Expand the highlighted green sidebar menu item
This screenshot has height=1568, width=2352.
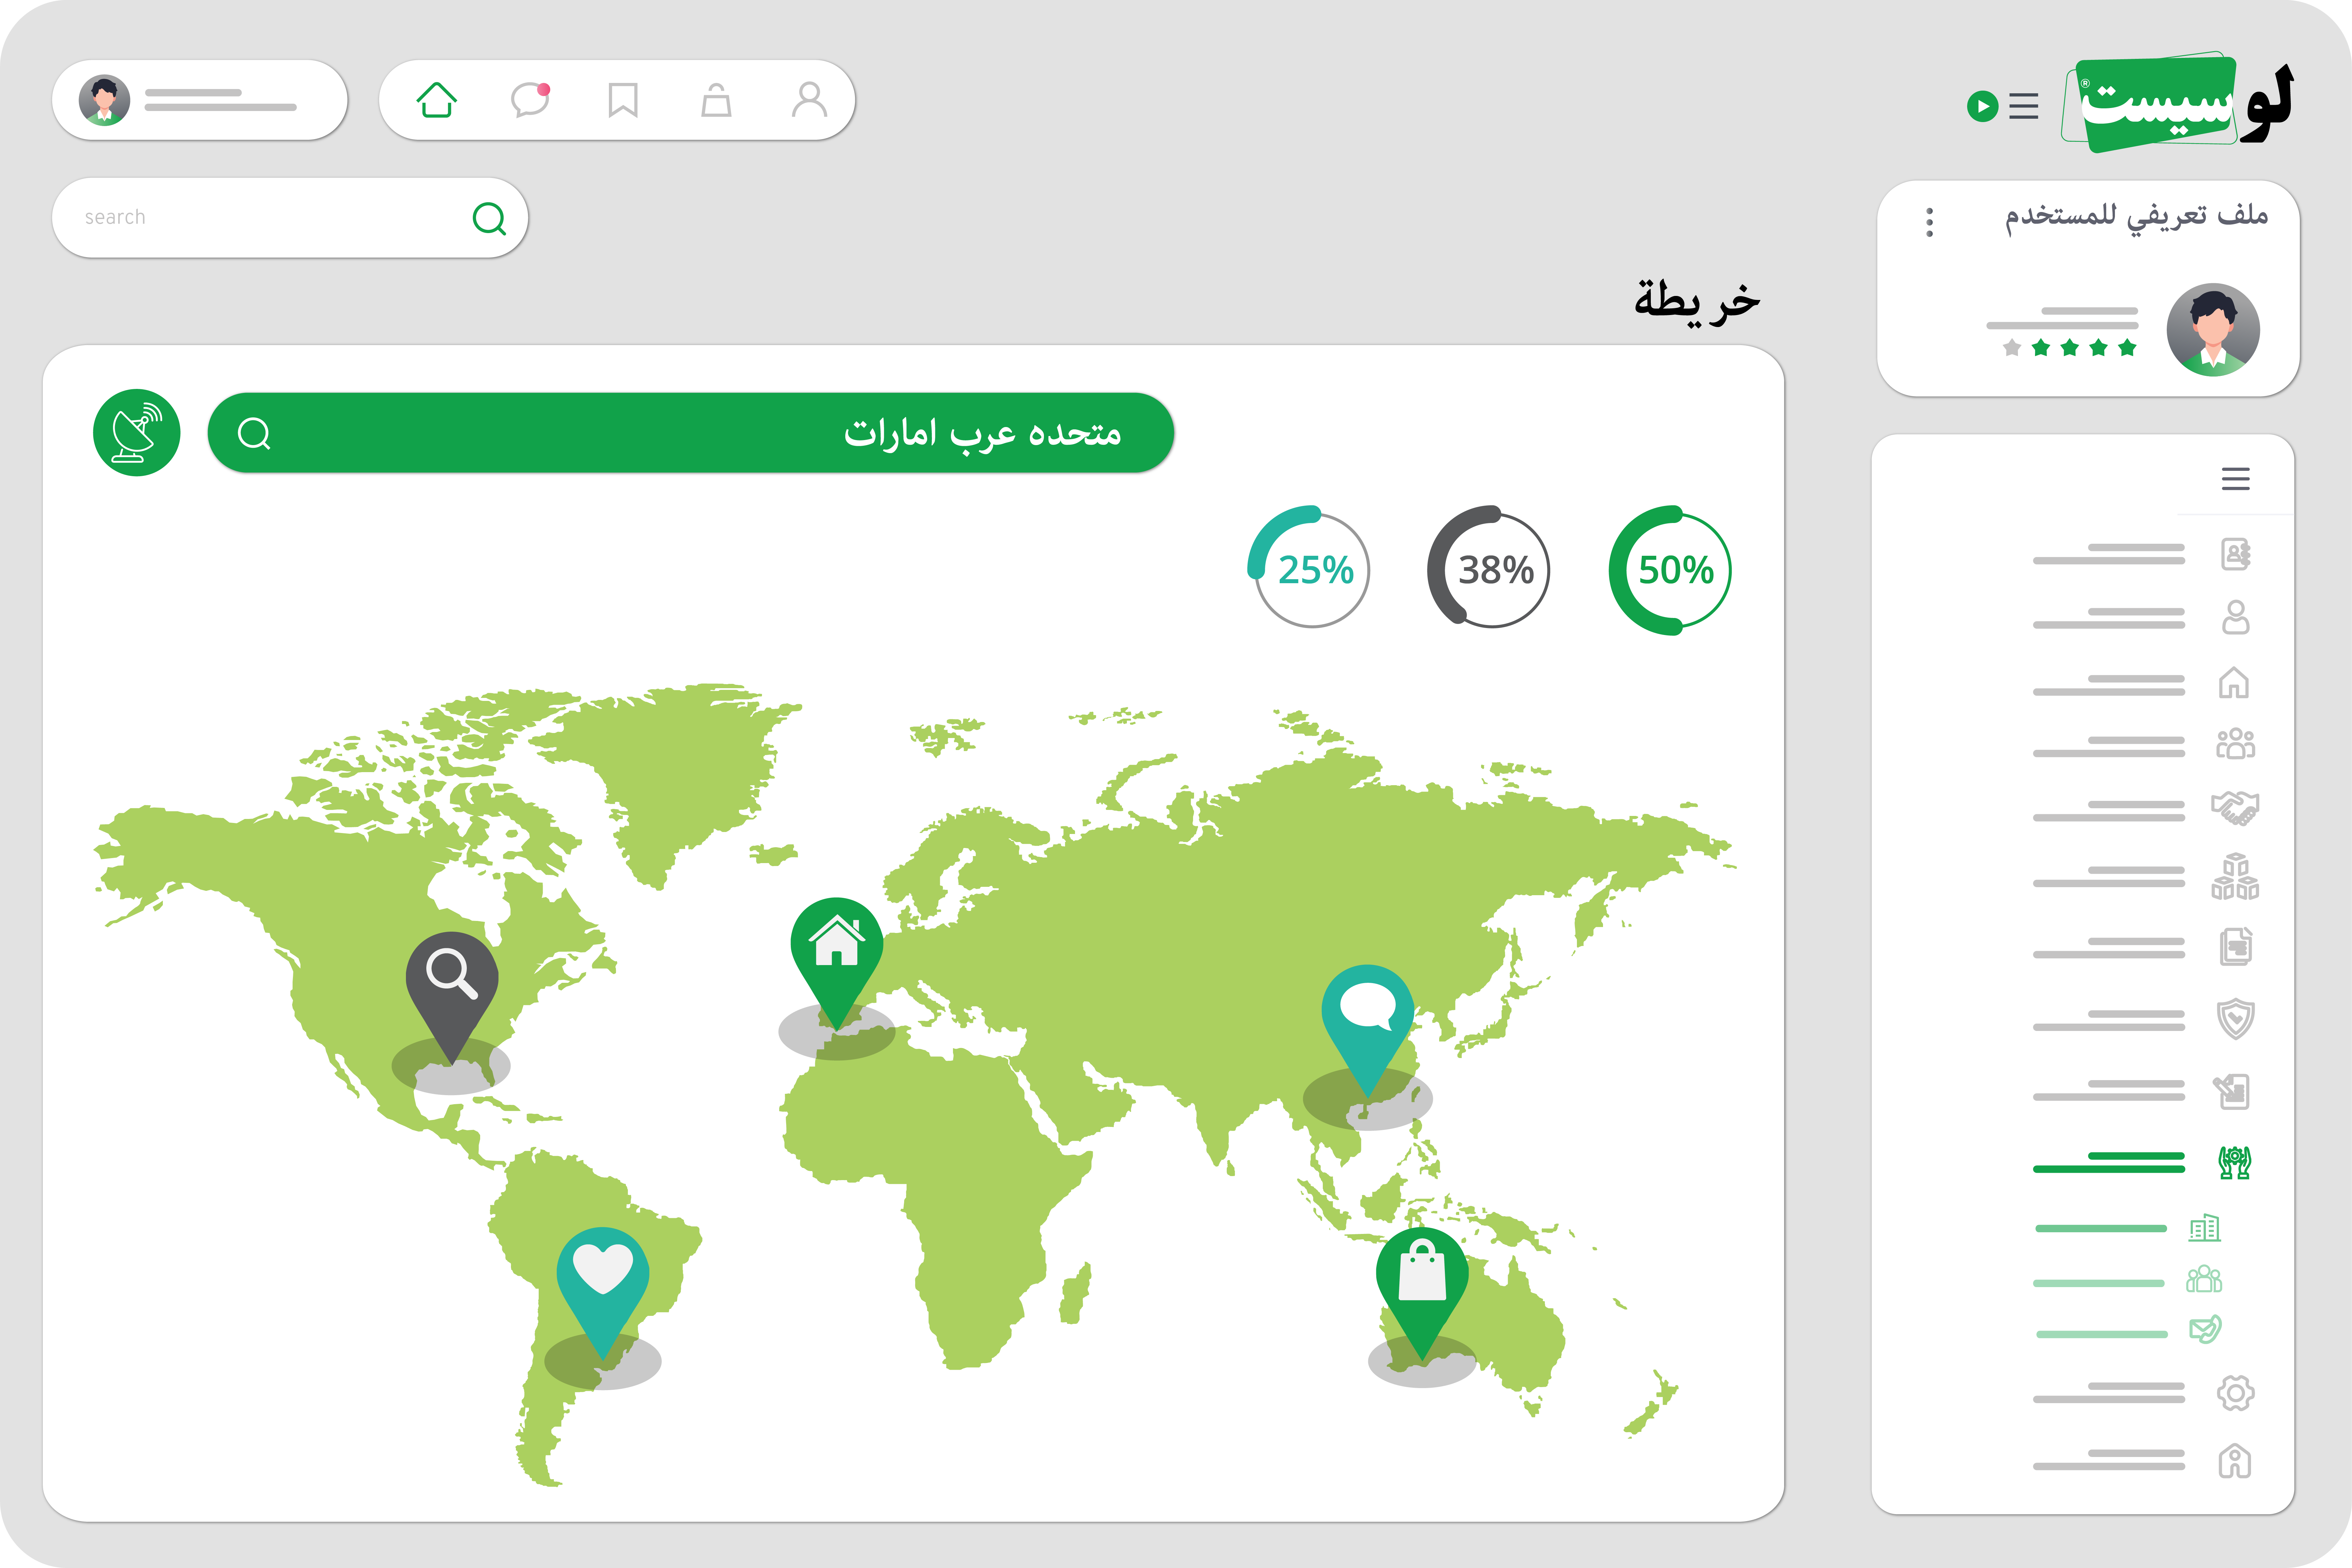point(2235,1162)
